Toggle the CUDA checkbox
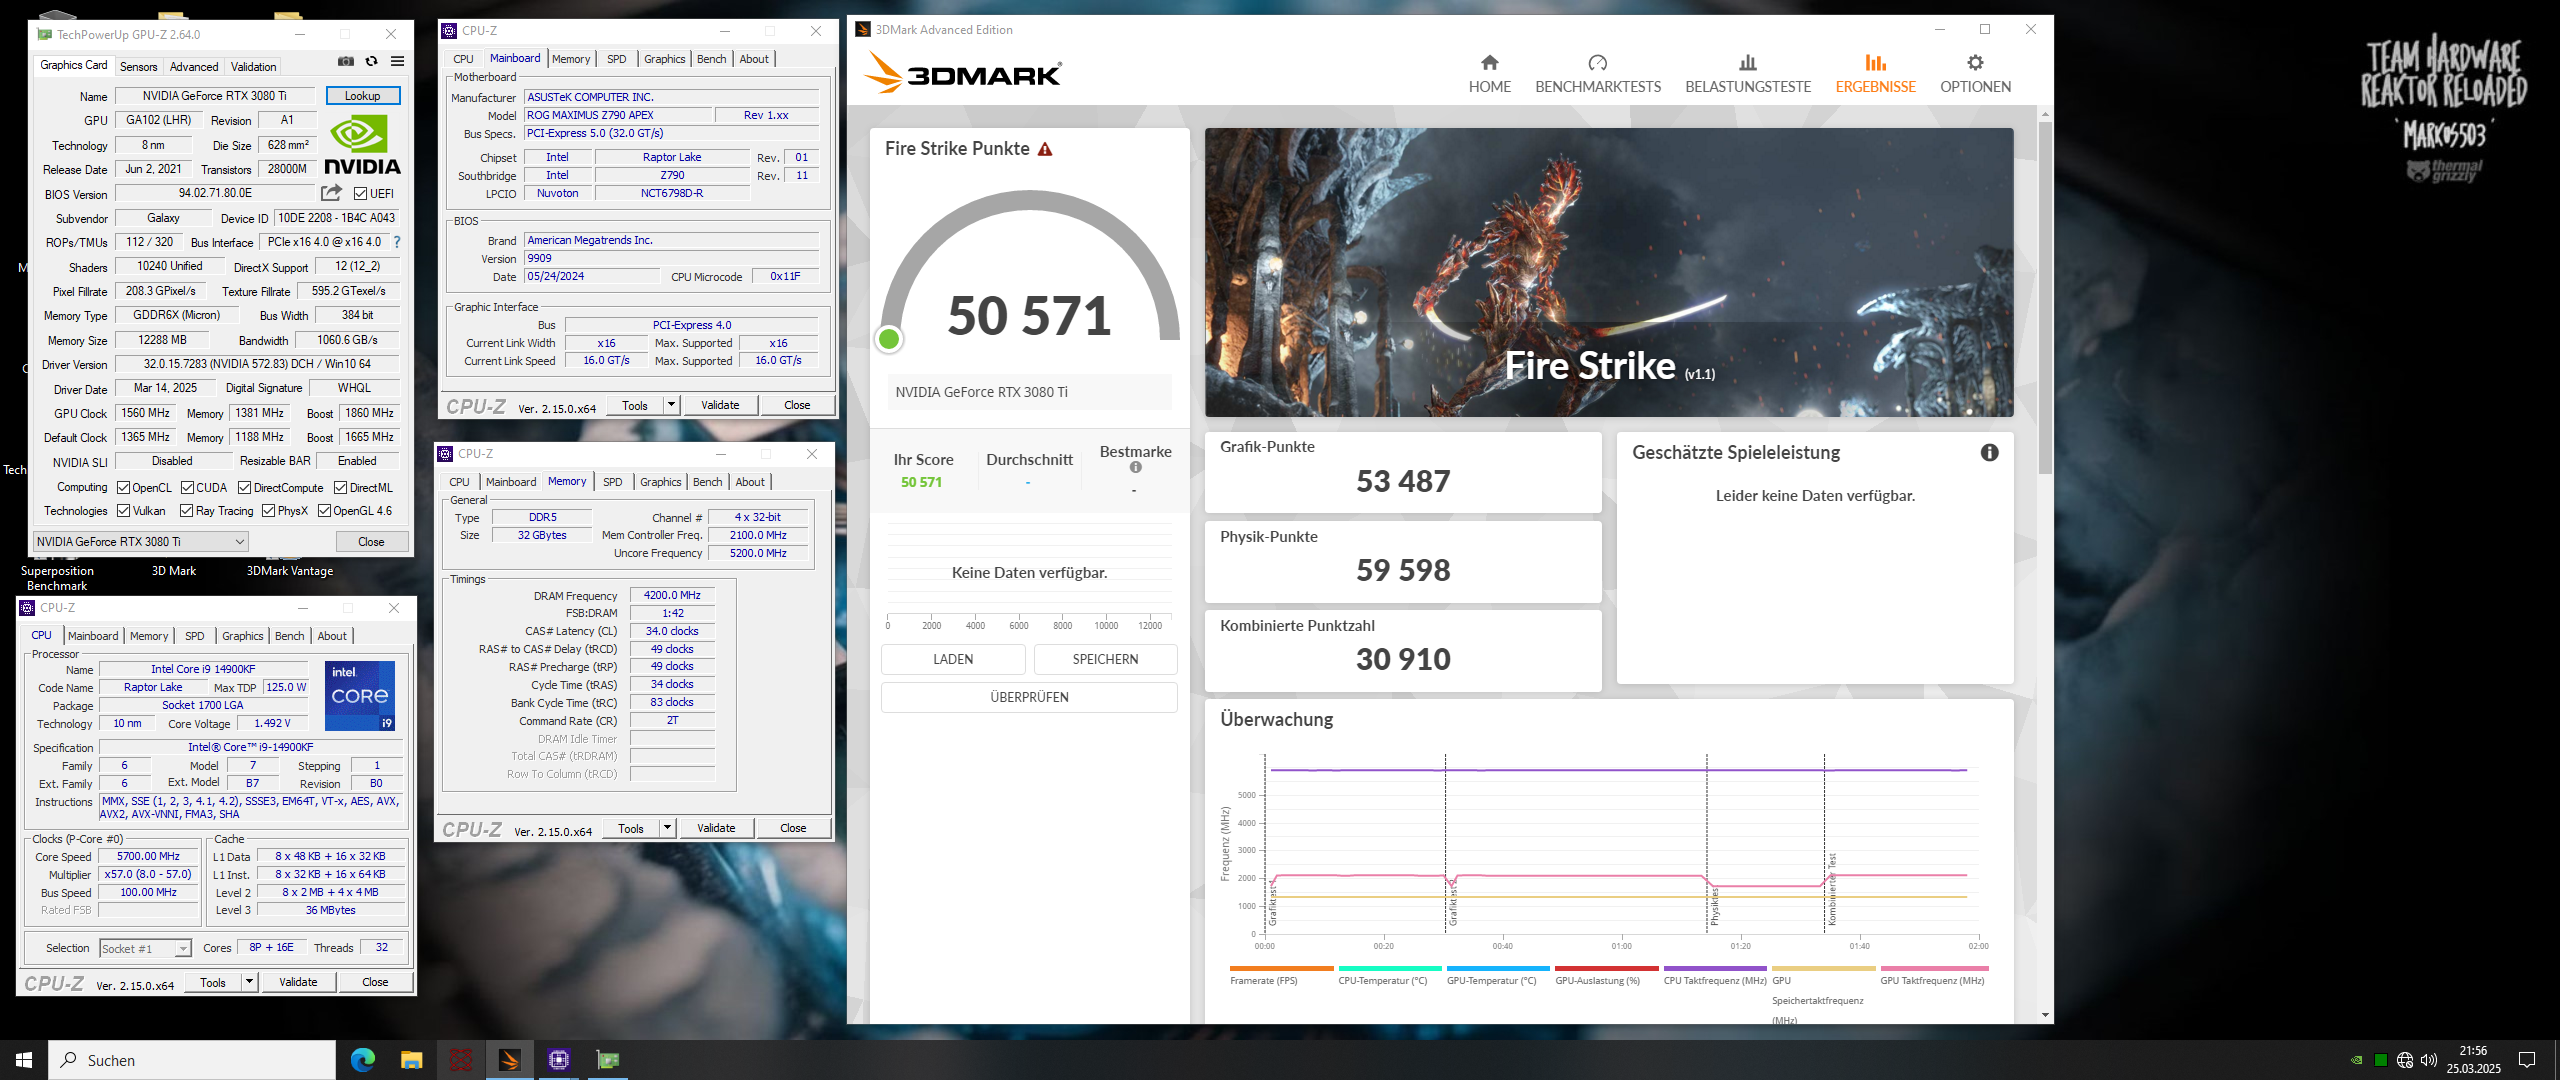The height and width of the screenshot is (1080, 2560). tap(187, 488)
